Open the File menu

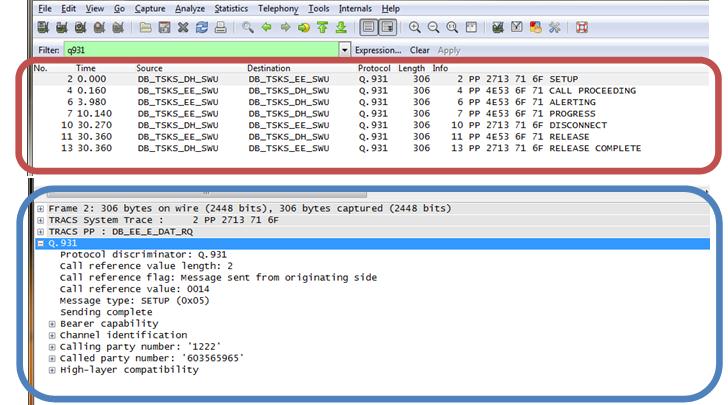click(45, 8)
